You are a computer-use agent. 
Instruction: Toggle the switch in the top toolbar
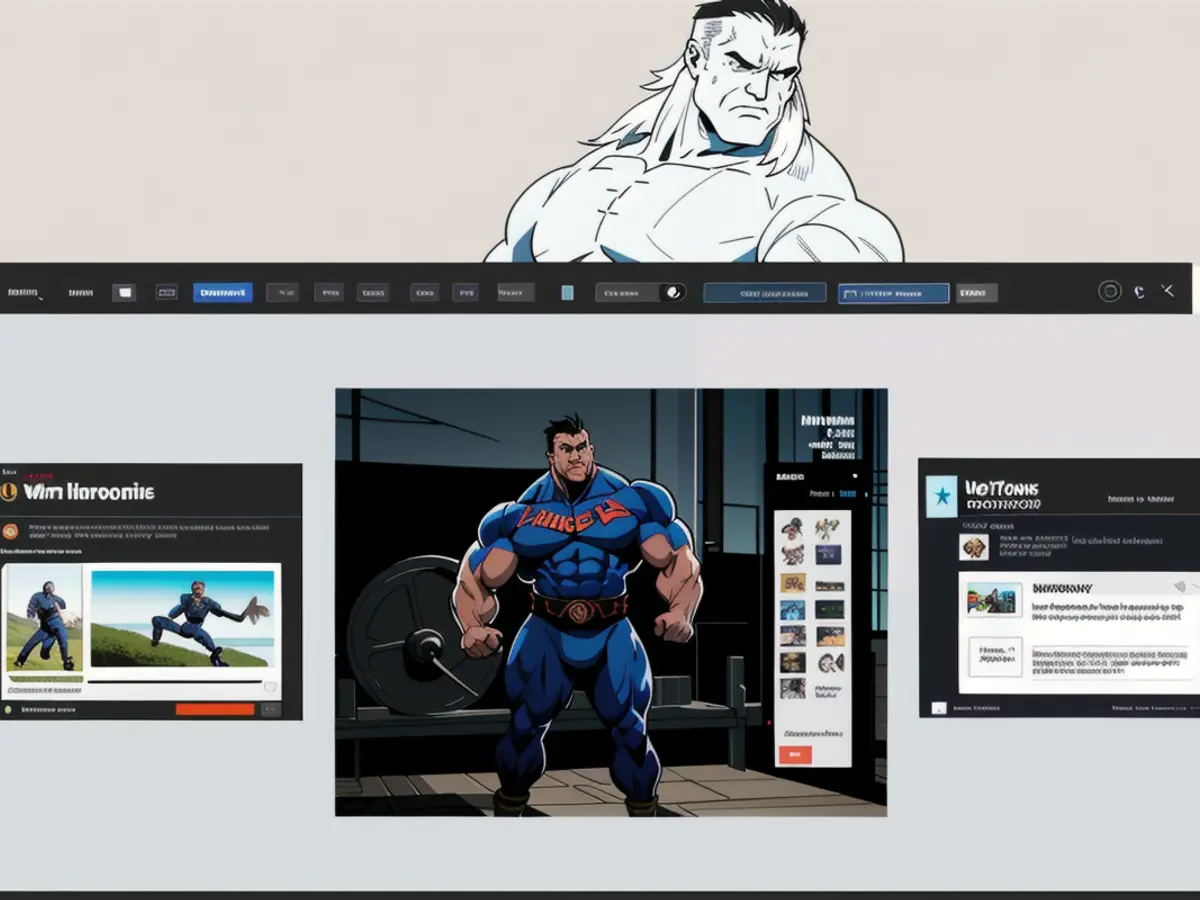pyautogui.click(x=673, y=293)
